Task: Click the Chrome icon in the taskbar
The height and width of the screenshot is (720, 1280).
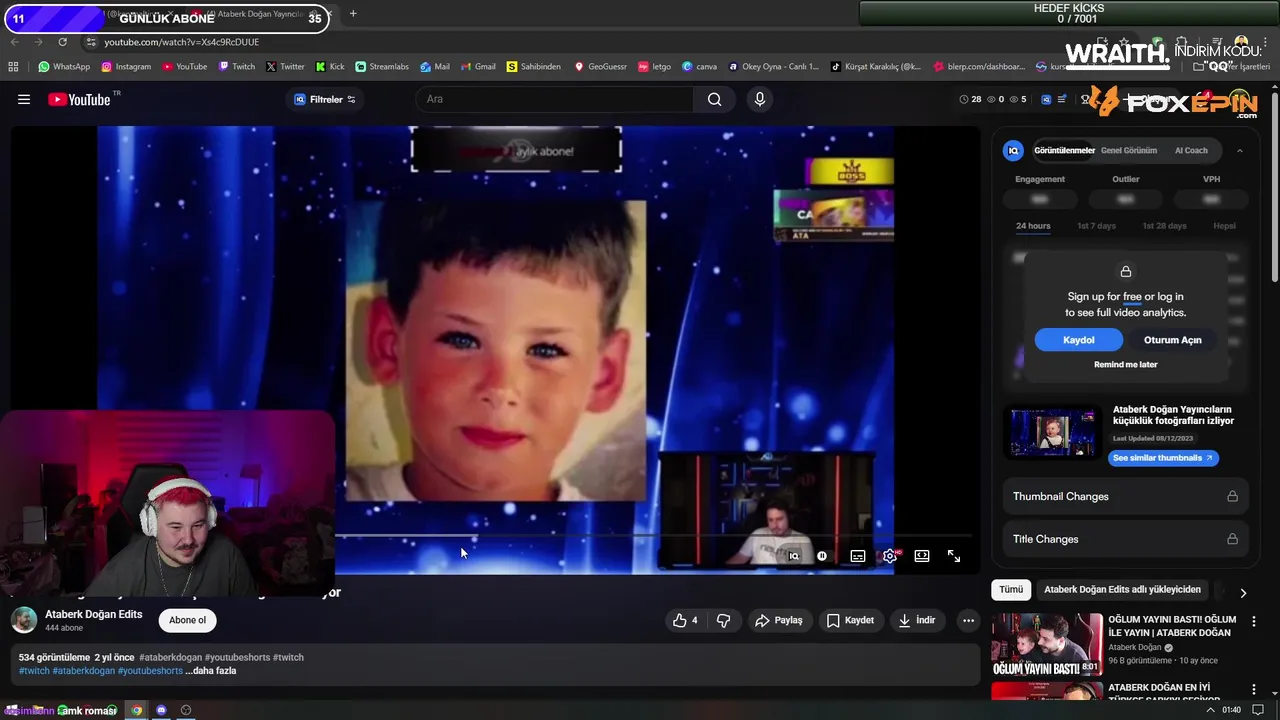Action: coord(137,710)
